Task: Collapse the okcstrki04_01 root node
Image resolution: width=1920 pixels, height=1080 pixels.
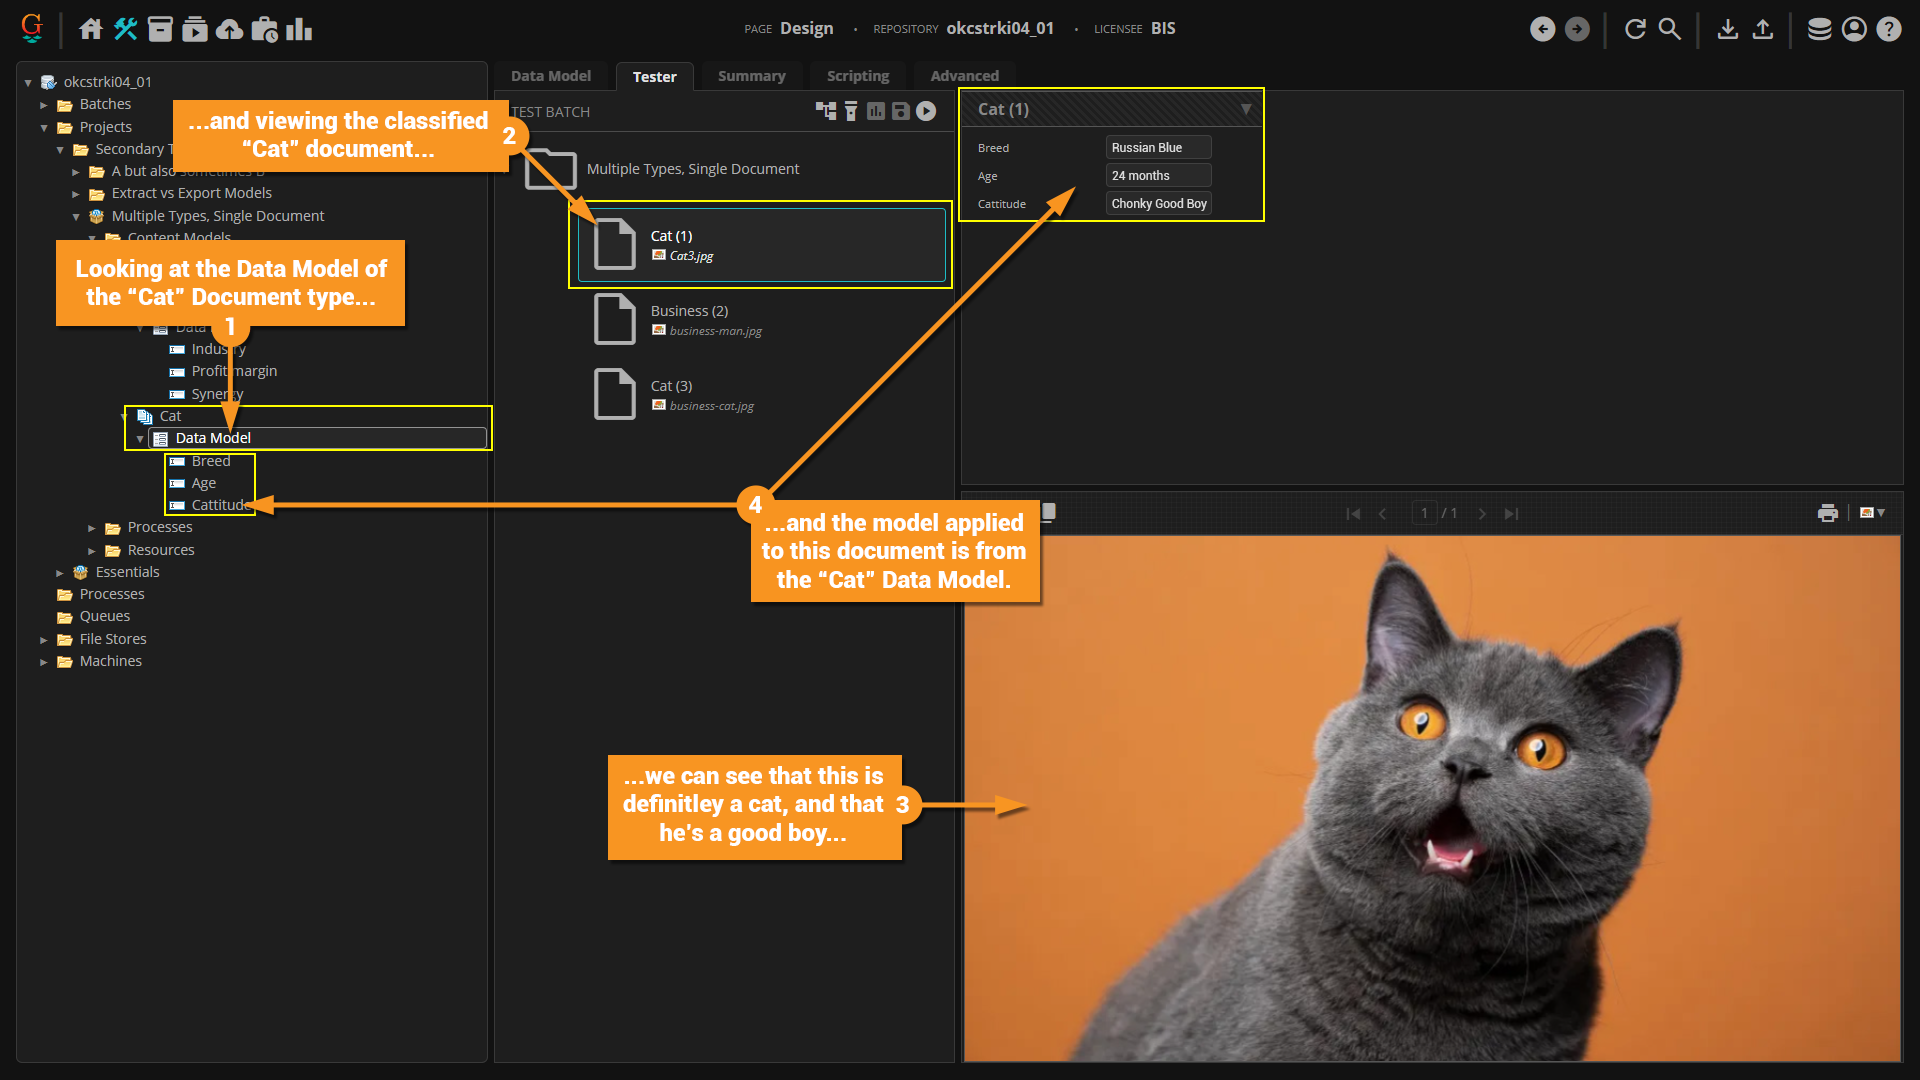Action: coord(28,82)
